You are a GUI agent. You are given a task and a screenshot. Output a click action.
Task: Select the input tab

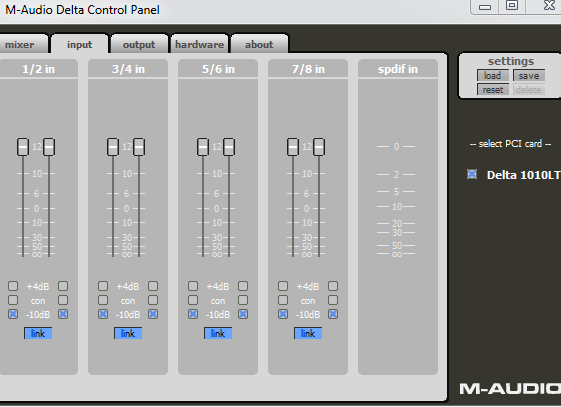click(79, 44)
